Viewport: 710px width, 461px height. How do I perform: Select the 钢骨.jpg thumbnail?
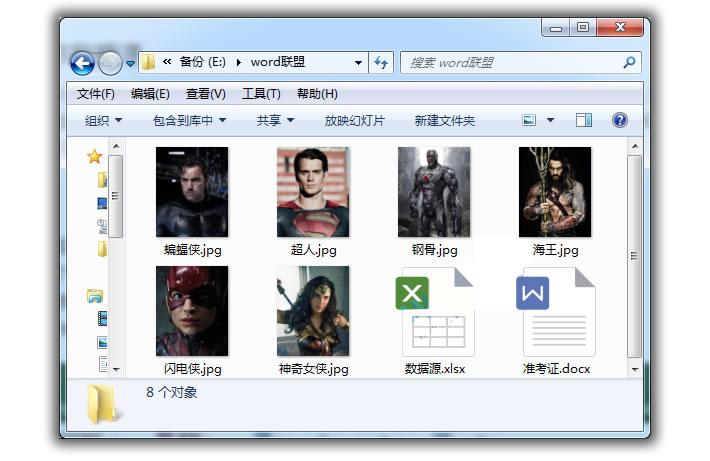[x=434, y=192]
